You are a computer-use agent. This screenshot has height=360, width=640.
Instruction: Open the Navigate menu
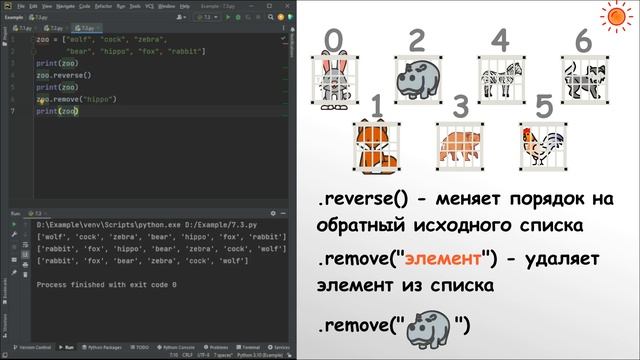[65, 6]
